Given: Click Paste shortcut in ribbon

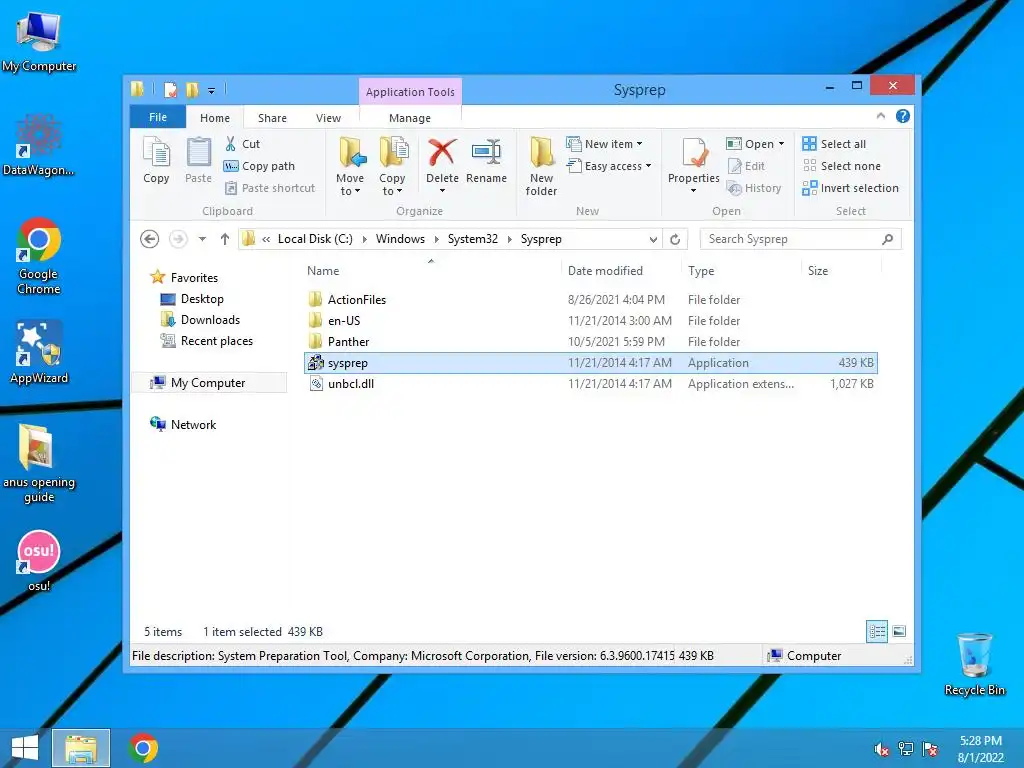Looking at the screenshot, I should point(270,188).
